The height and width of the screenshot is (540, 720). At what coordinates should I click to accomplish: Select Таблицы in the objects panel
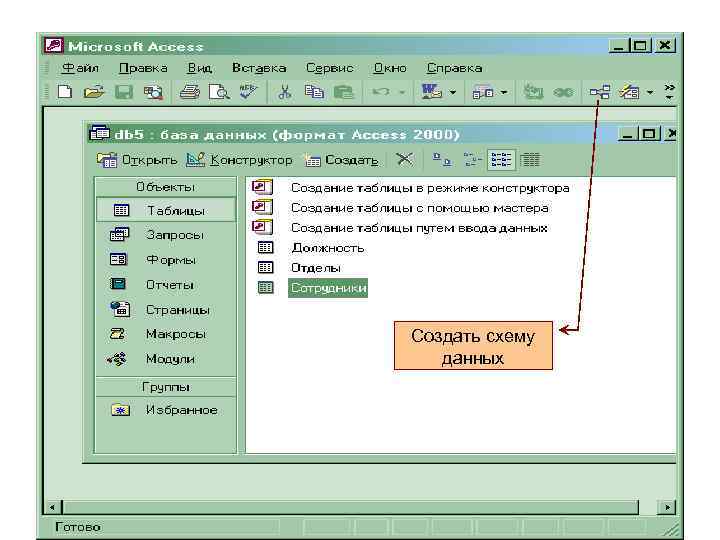(165, 210)
